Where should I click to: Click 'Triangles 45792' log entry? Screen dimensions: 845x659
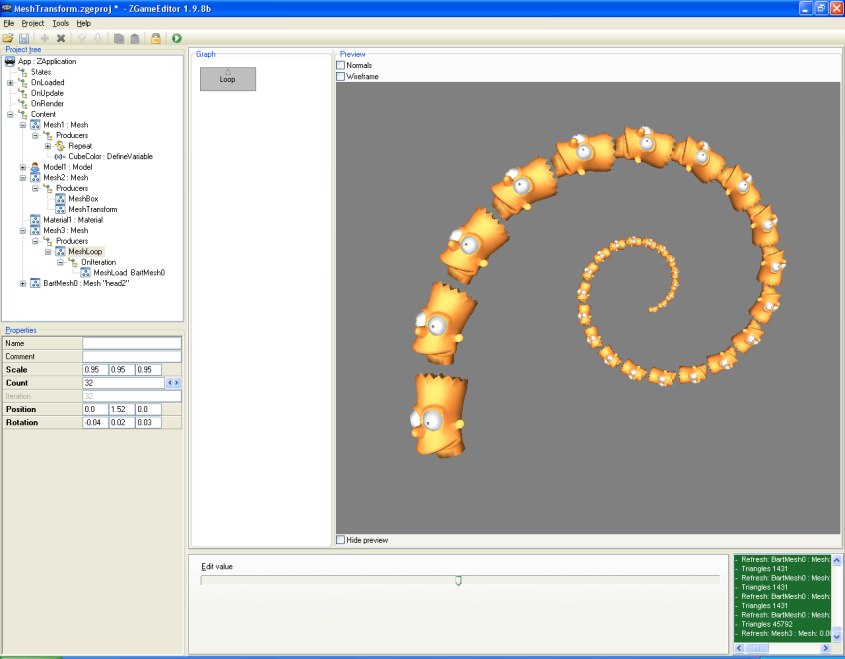tap(767, 624)
